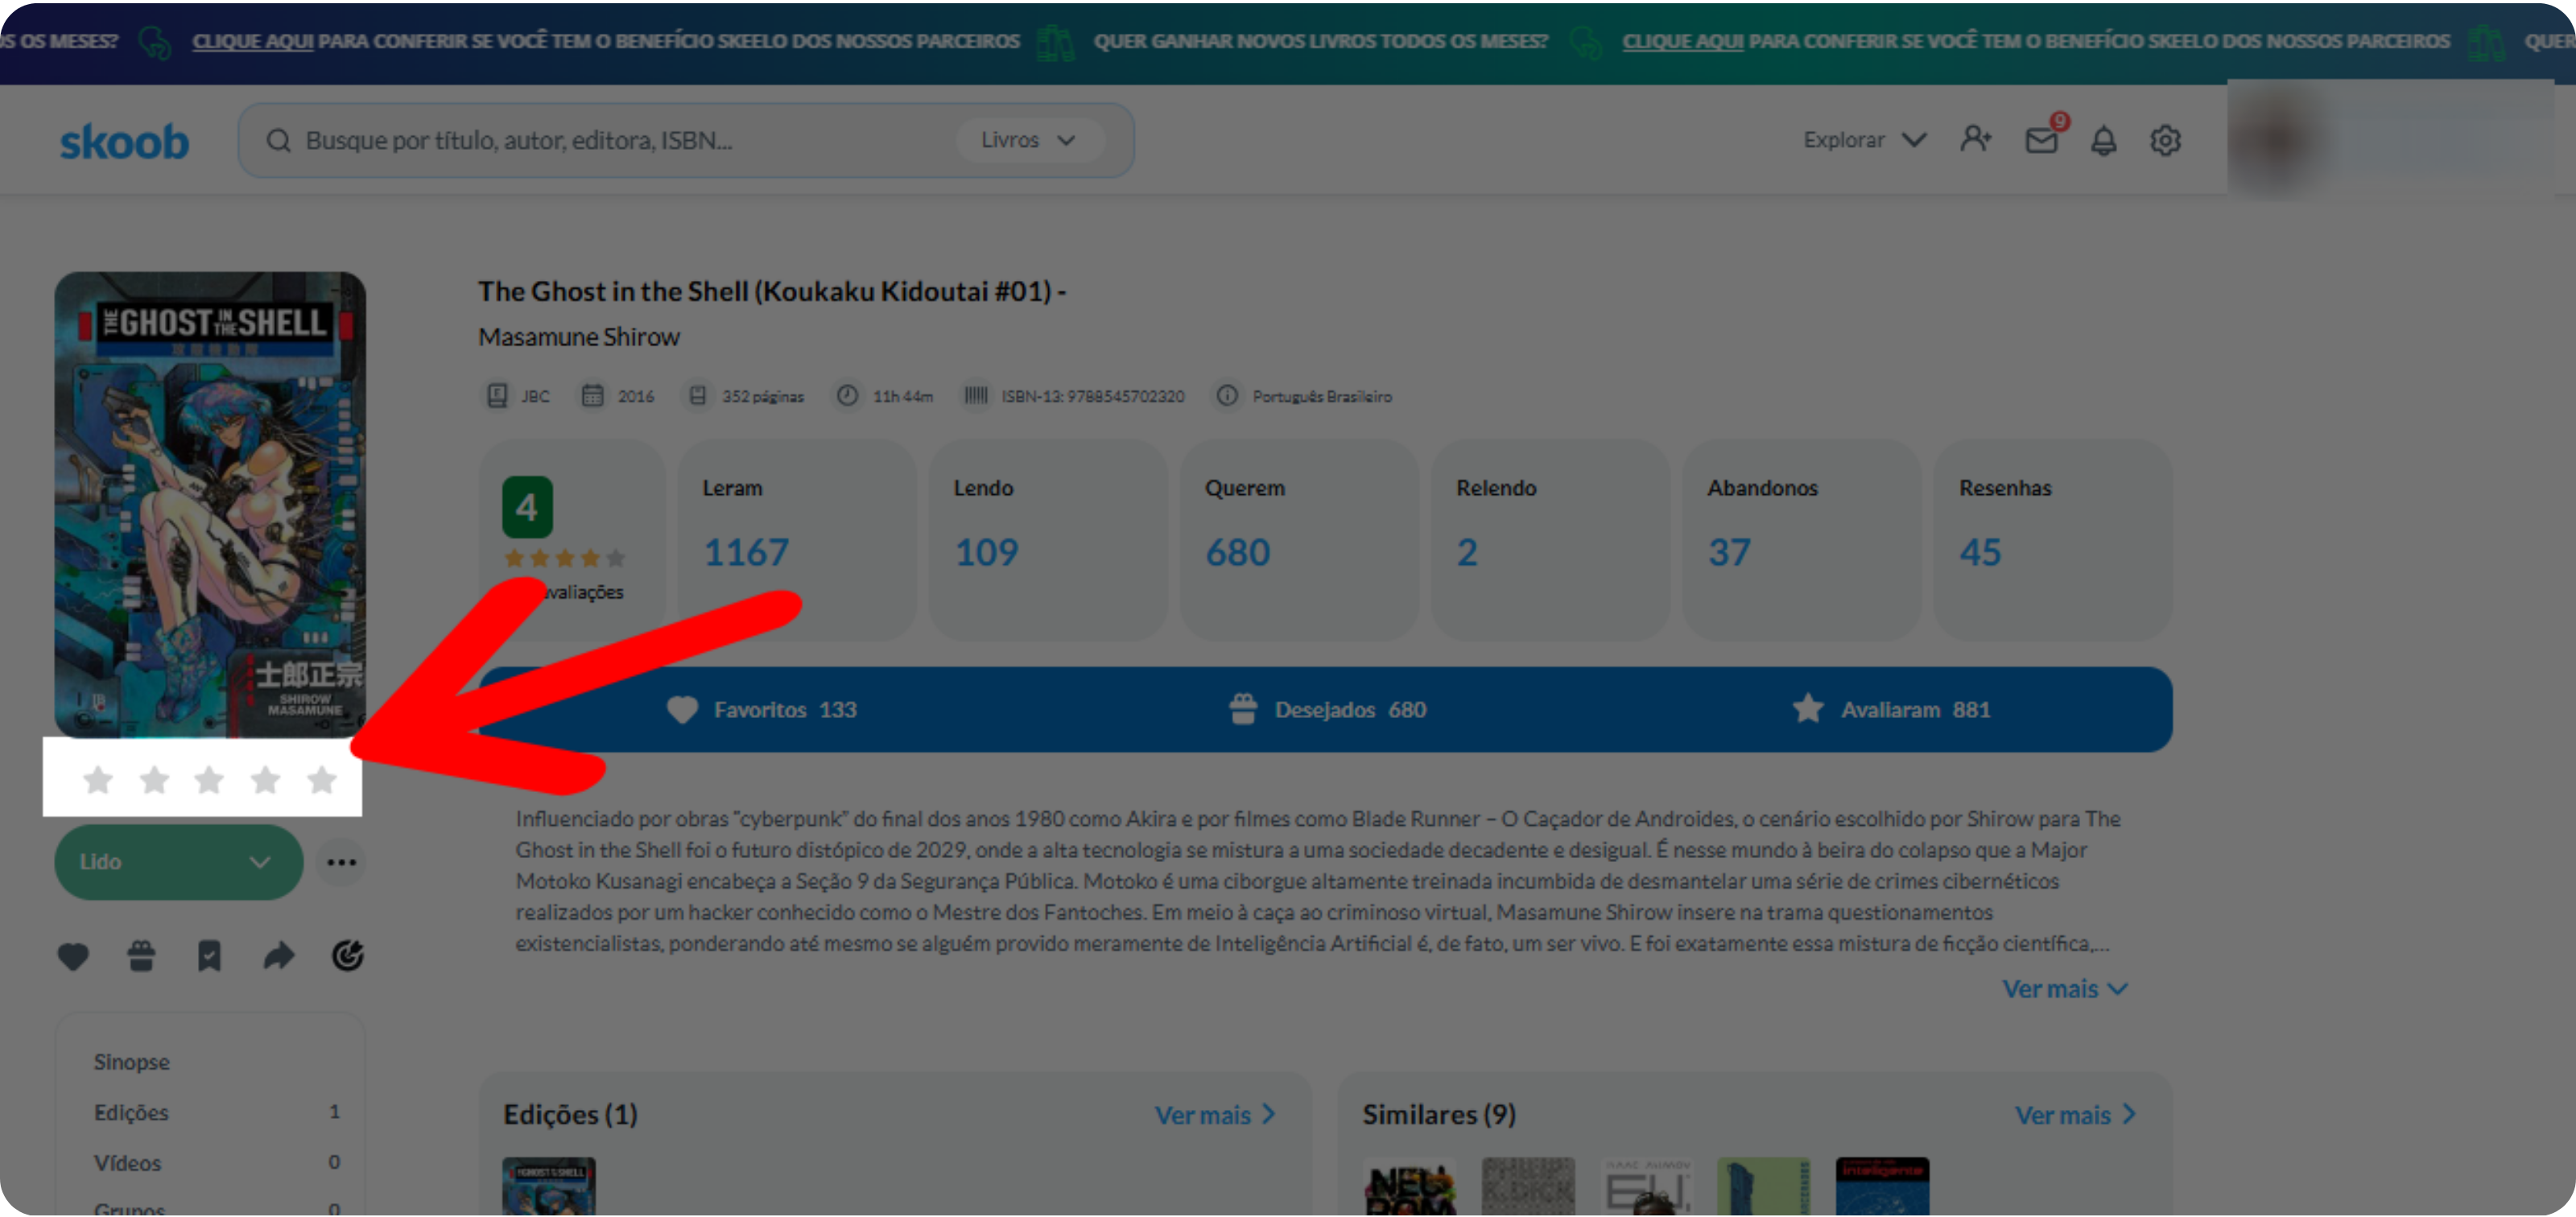Select Edições in the side menu

[x=131, y=1112]
